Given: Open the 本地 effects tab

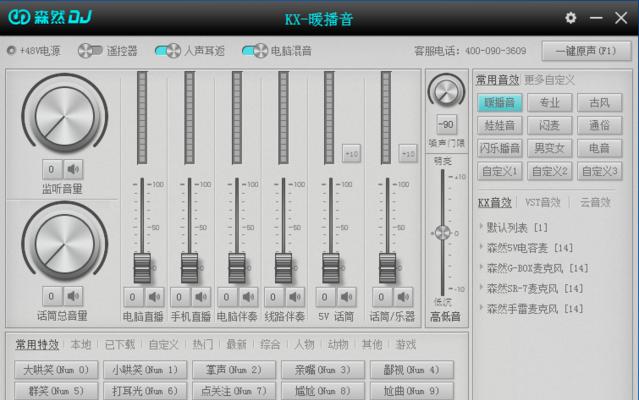Looking at the screenshot, I should tap(81, 345).
